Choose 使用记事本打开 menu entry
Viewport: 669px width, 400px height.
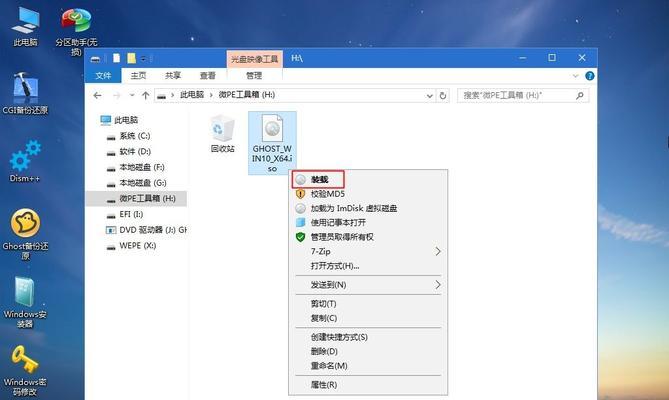pos(368,223)
